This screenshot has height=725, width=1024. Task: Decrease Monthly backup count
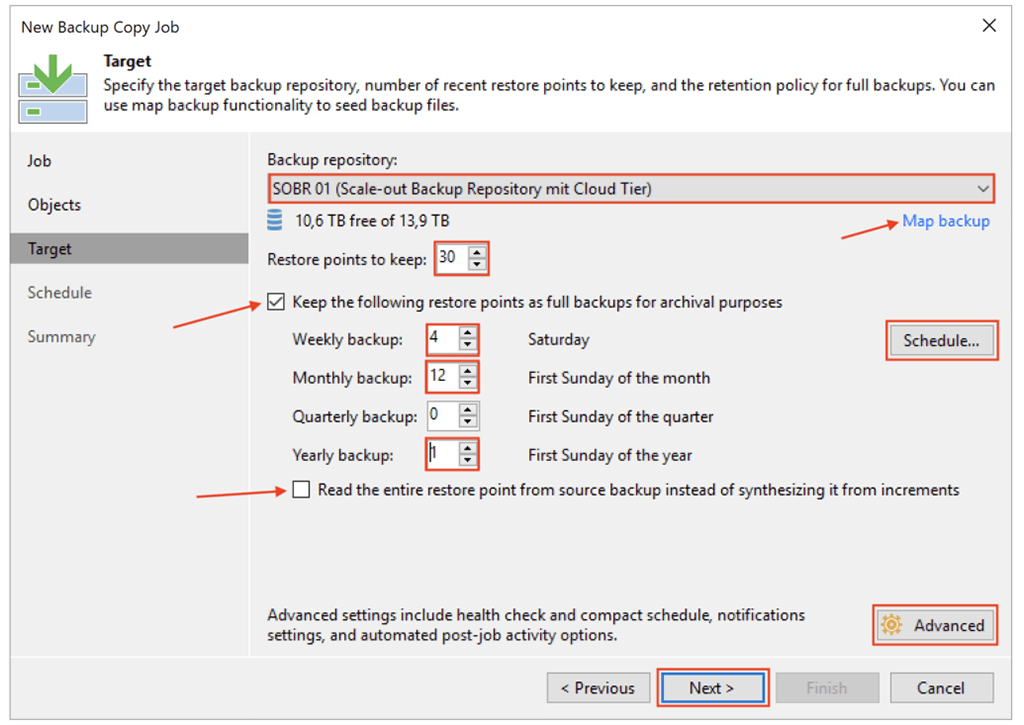click(x=468, y=383)
